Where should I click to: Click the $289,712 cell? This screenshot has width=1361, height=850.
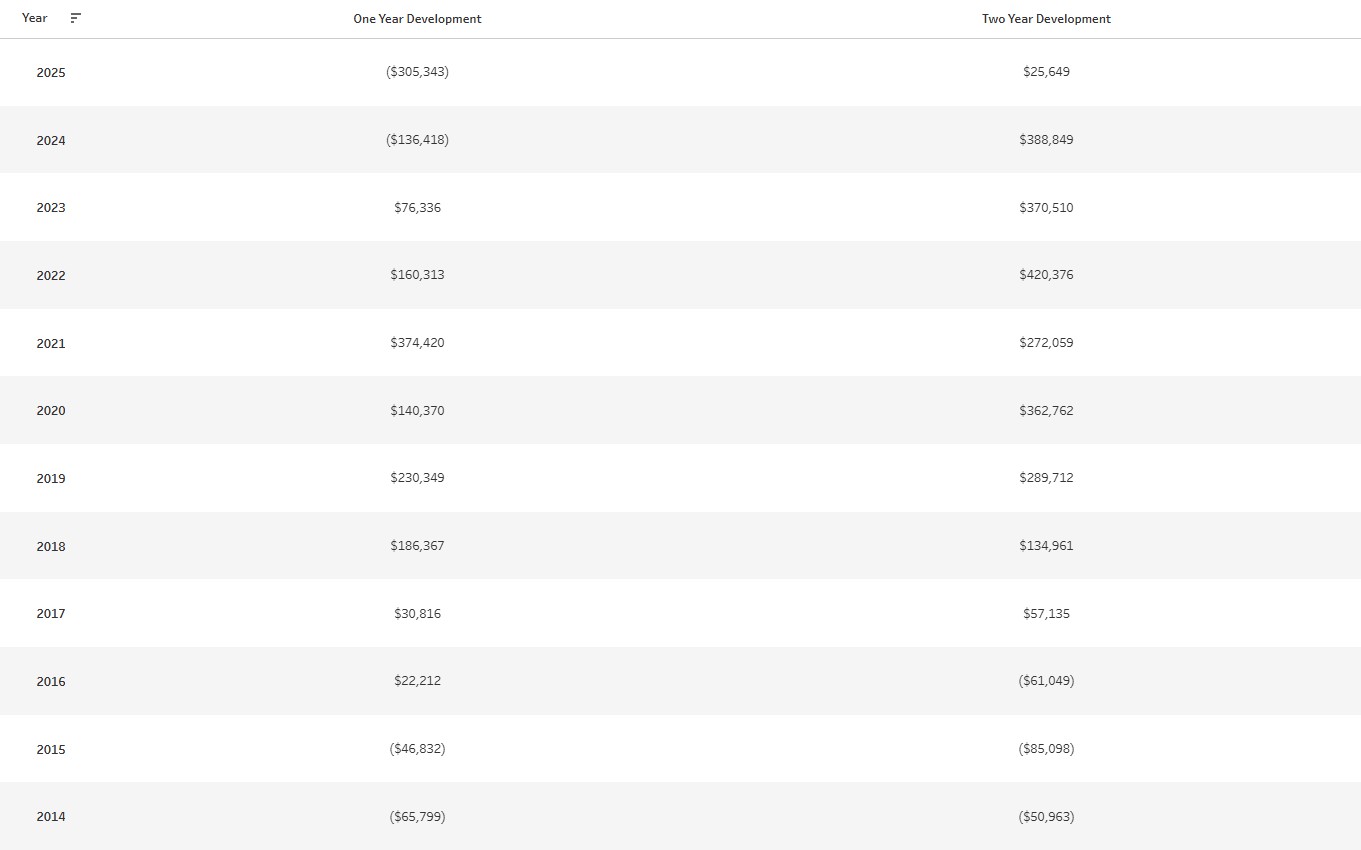[1046, 478]
